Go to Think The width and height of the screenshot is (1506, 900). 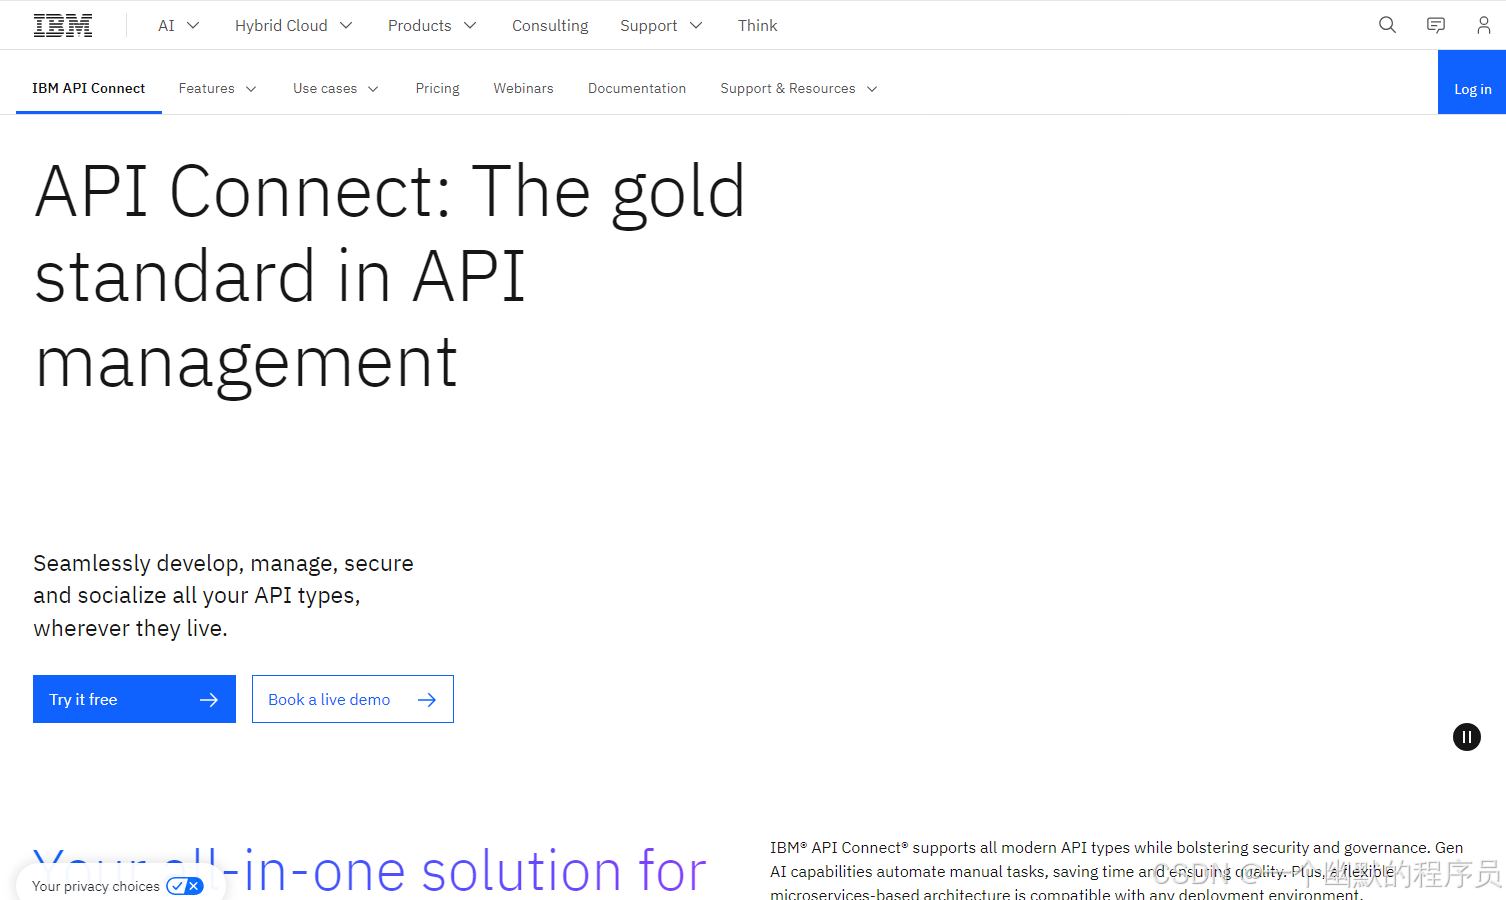(x=757, y=25)
